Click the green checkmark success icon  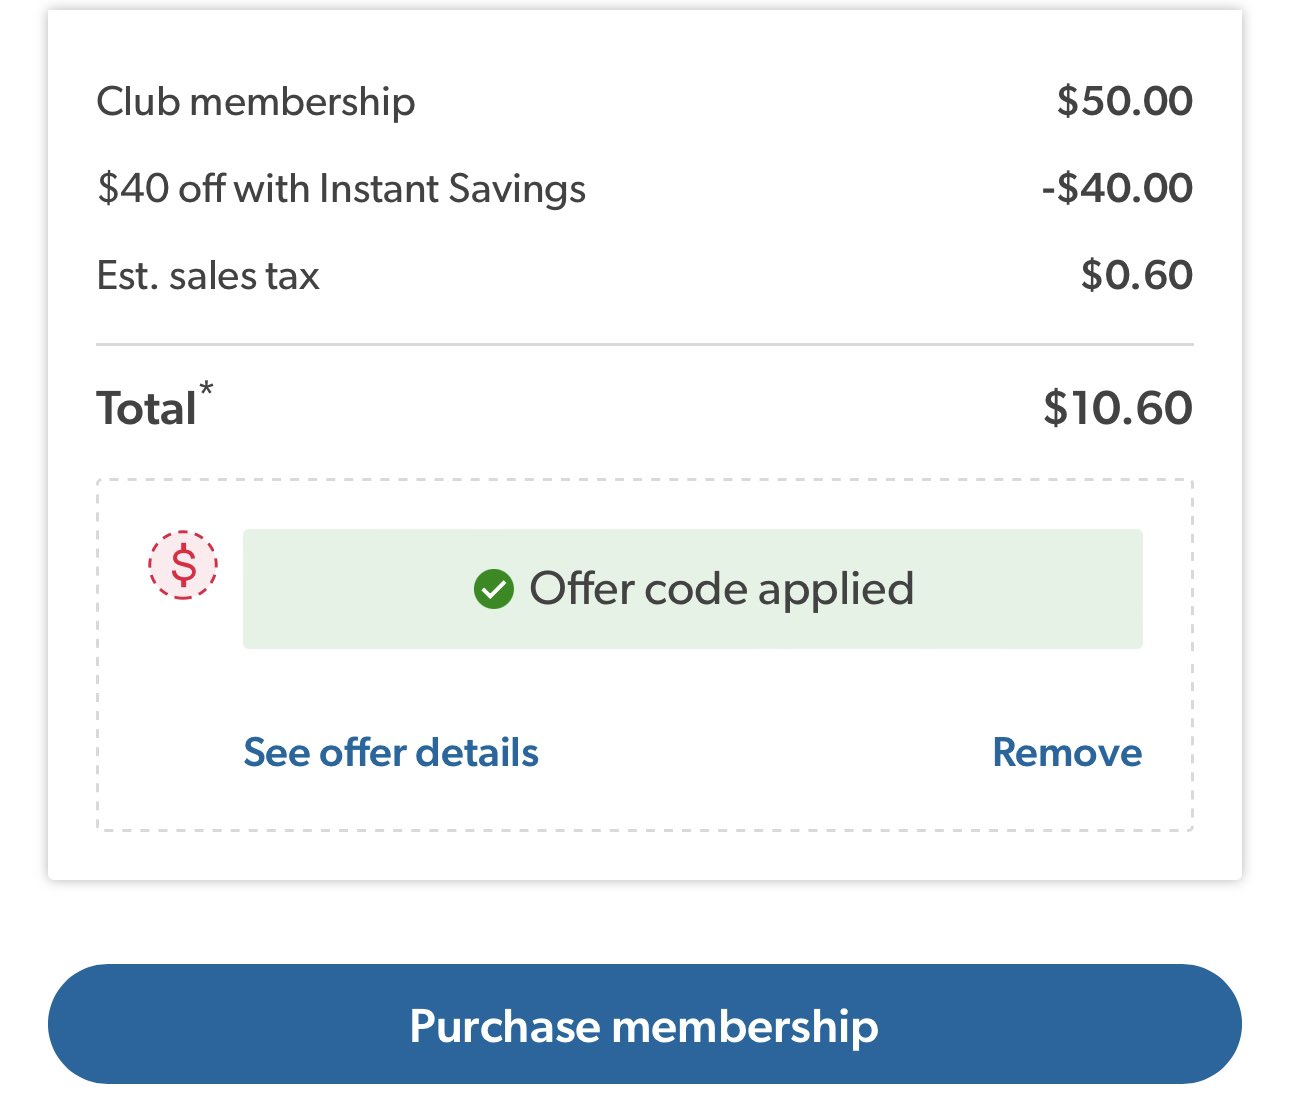click(493, 589)
